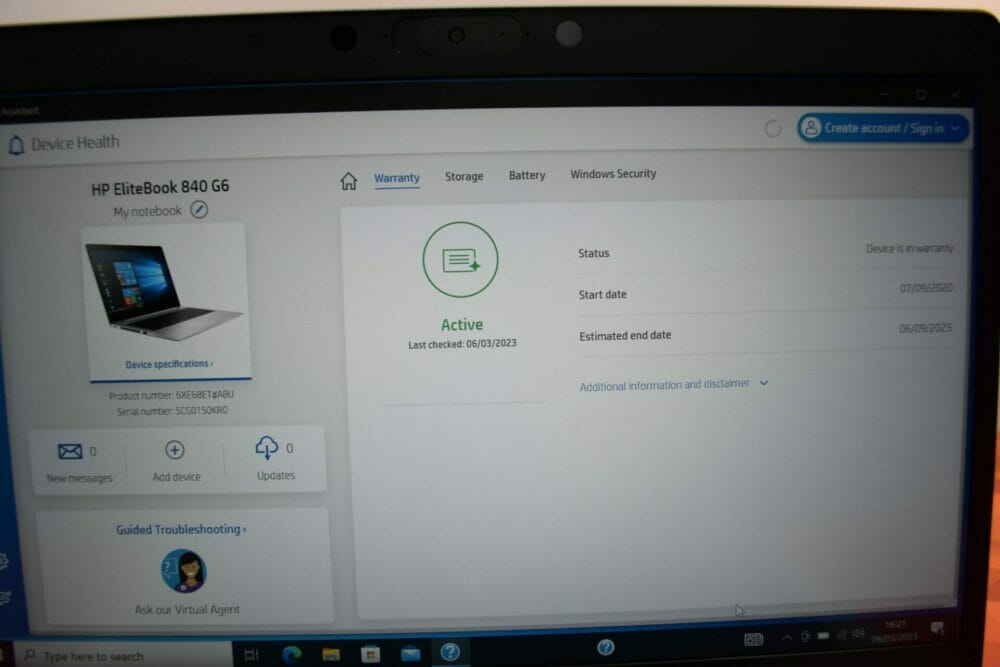Viewport: 1000px width, 667px height.
Task: Click the Status row label
Action: 594,253
